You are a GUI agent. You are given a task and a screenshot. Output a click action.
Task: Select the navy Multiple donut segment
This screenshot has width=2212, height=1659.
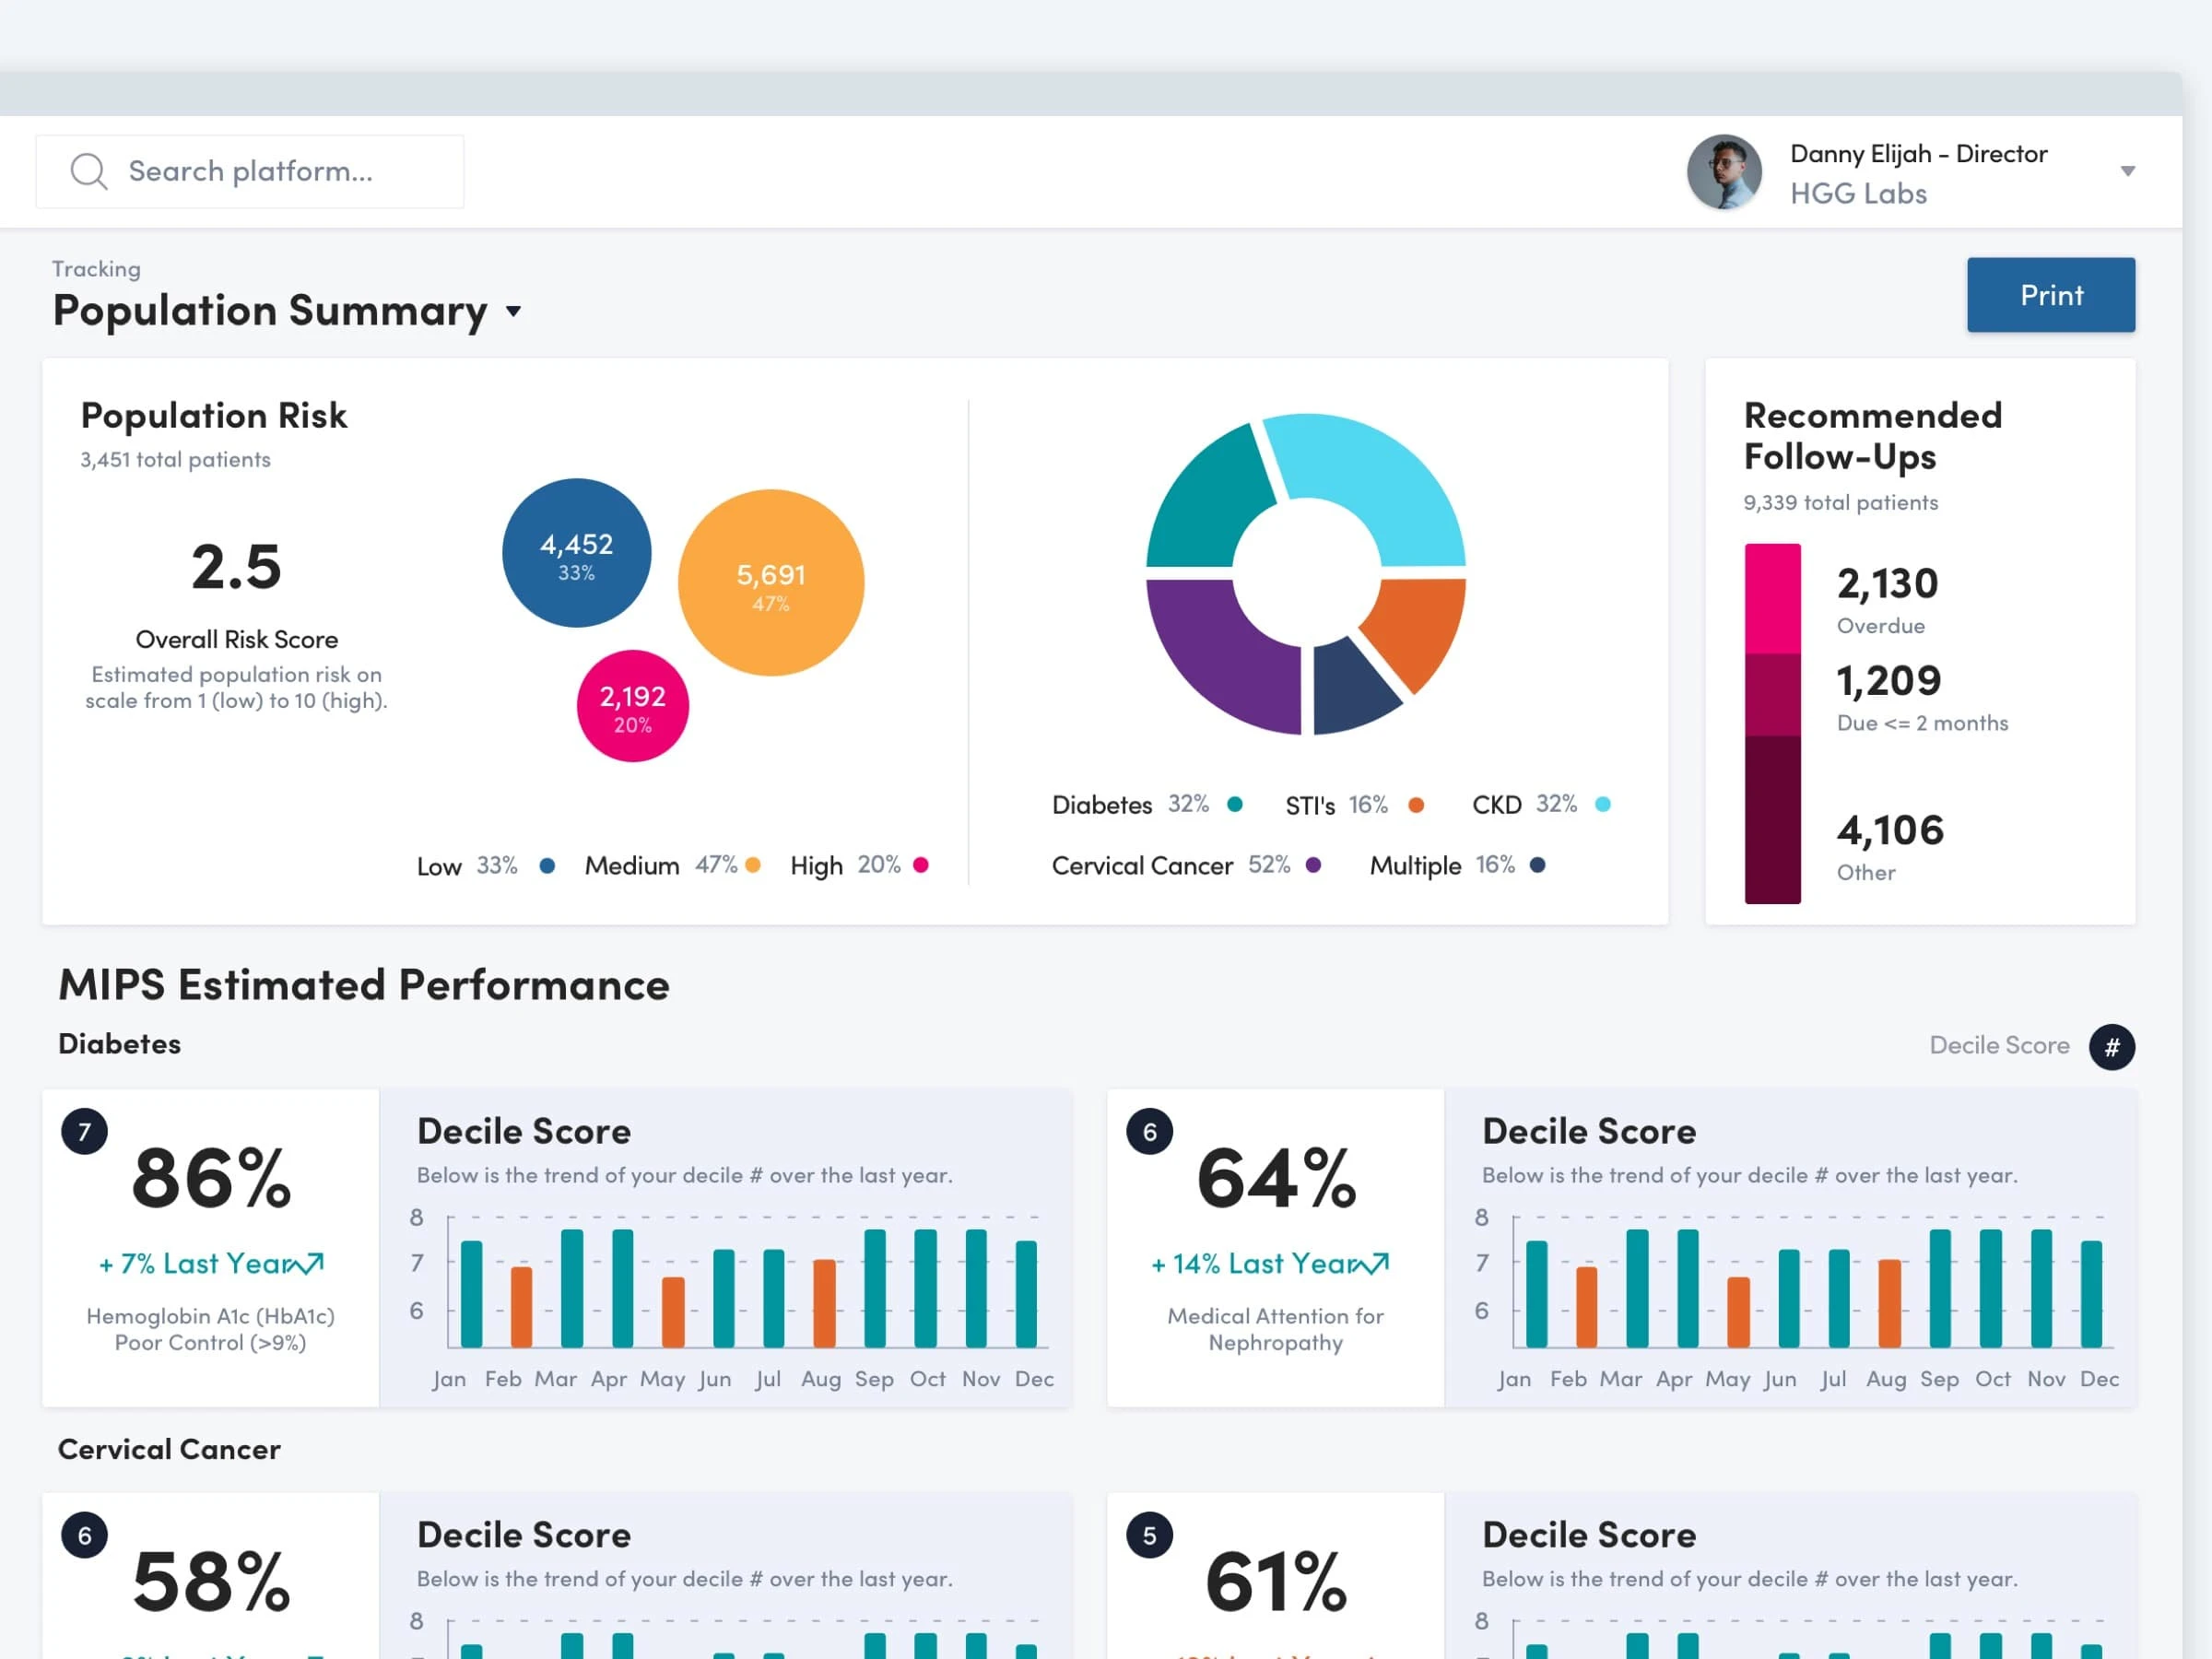(1350, 692)
